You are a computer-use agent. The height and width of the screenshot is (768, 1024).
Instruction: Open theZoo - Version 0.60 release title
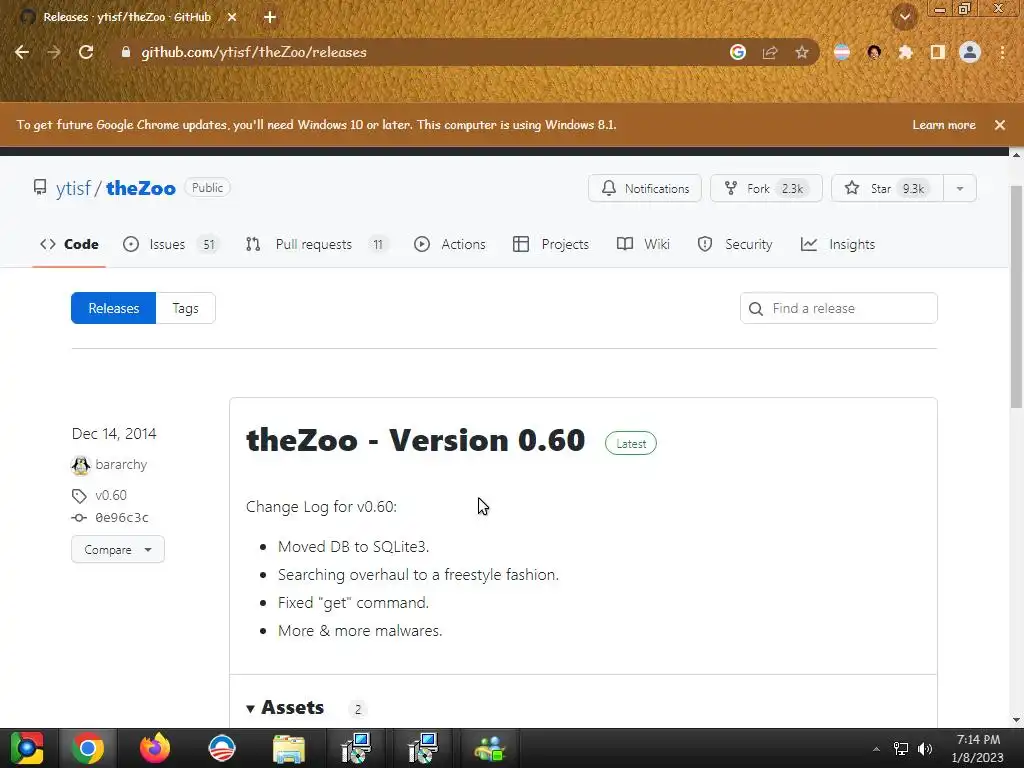[x=415, y=440]
